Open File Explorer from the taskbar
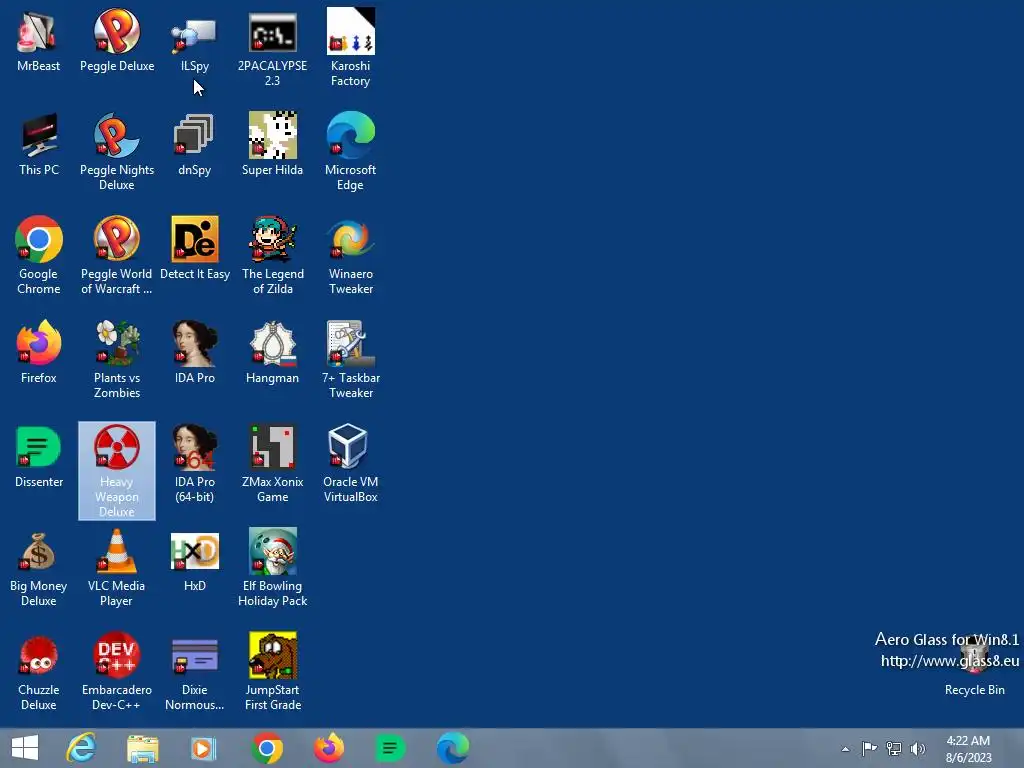1024x768 pixels. point(142,748)
